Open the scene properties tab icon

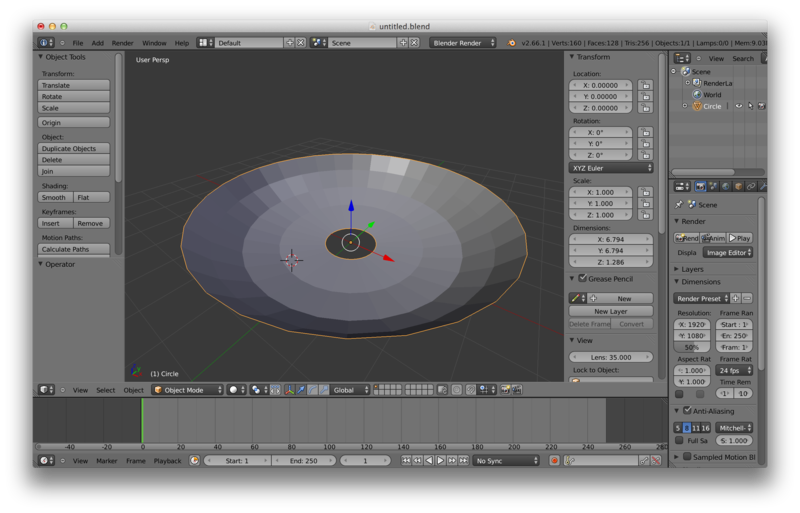point(713,186)
